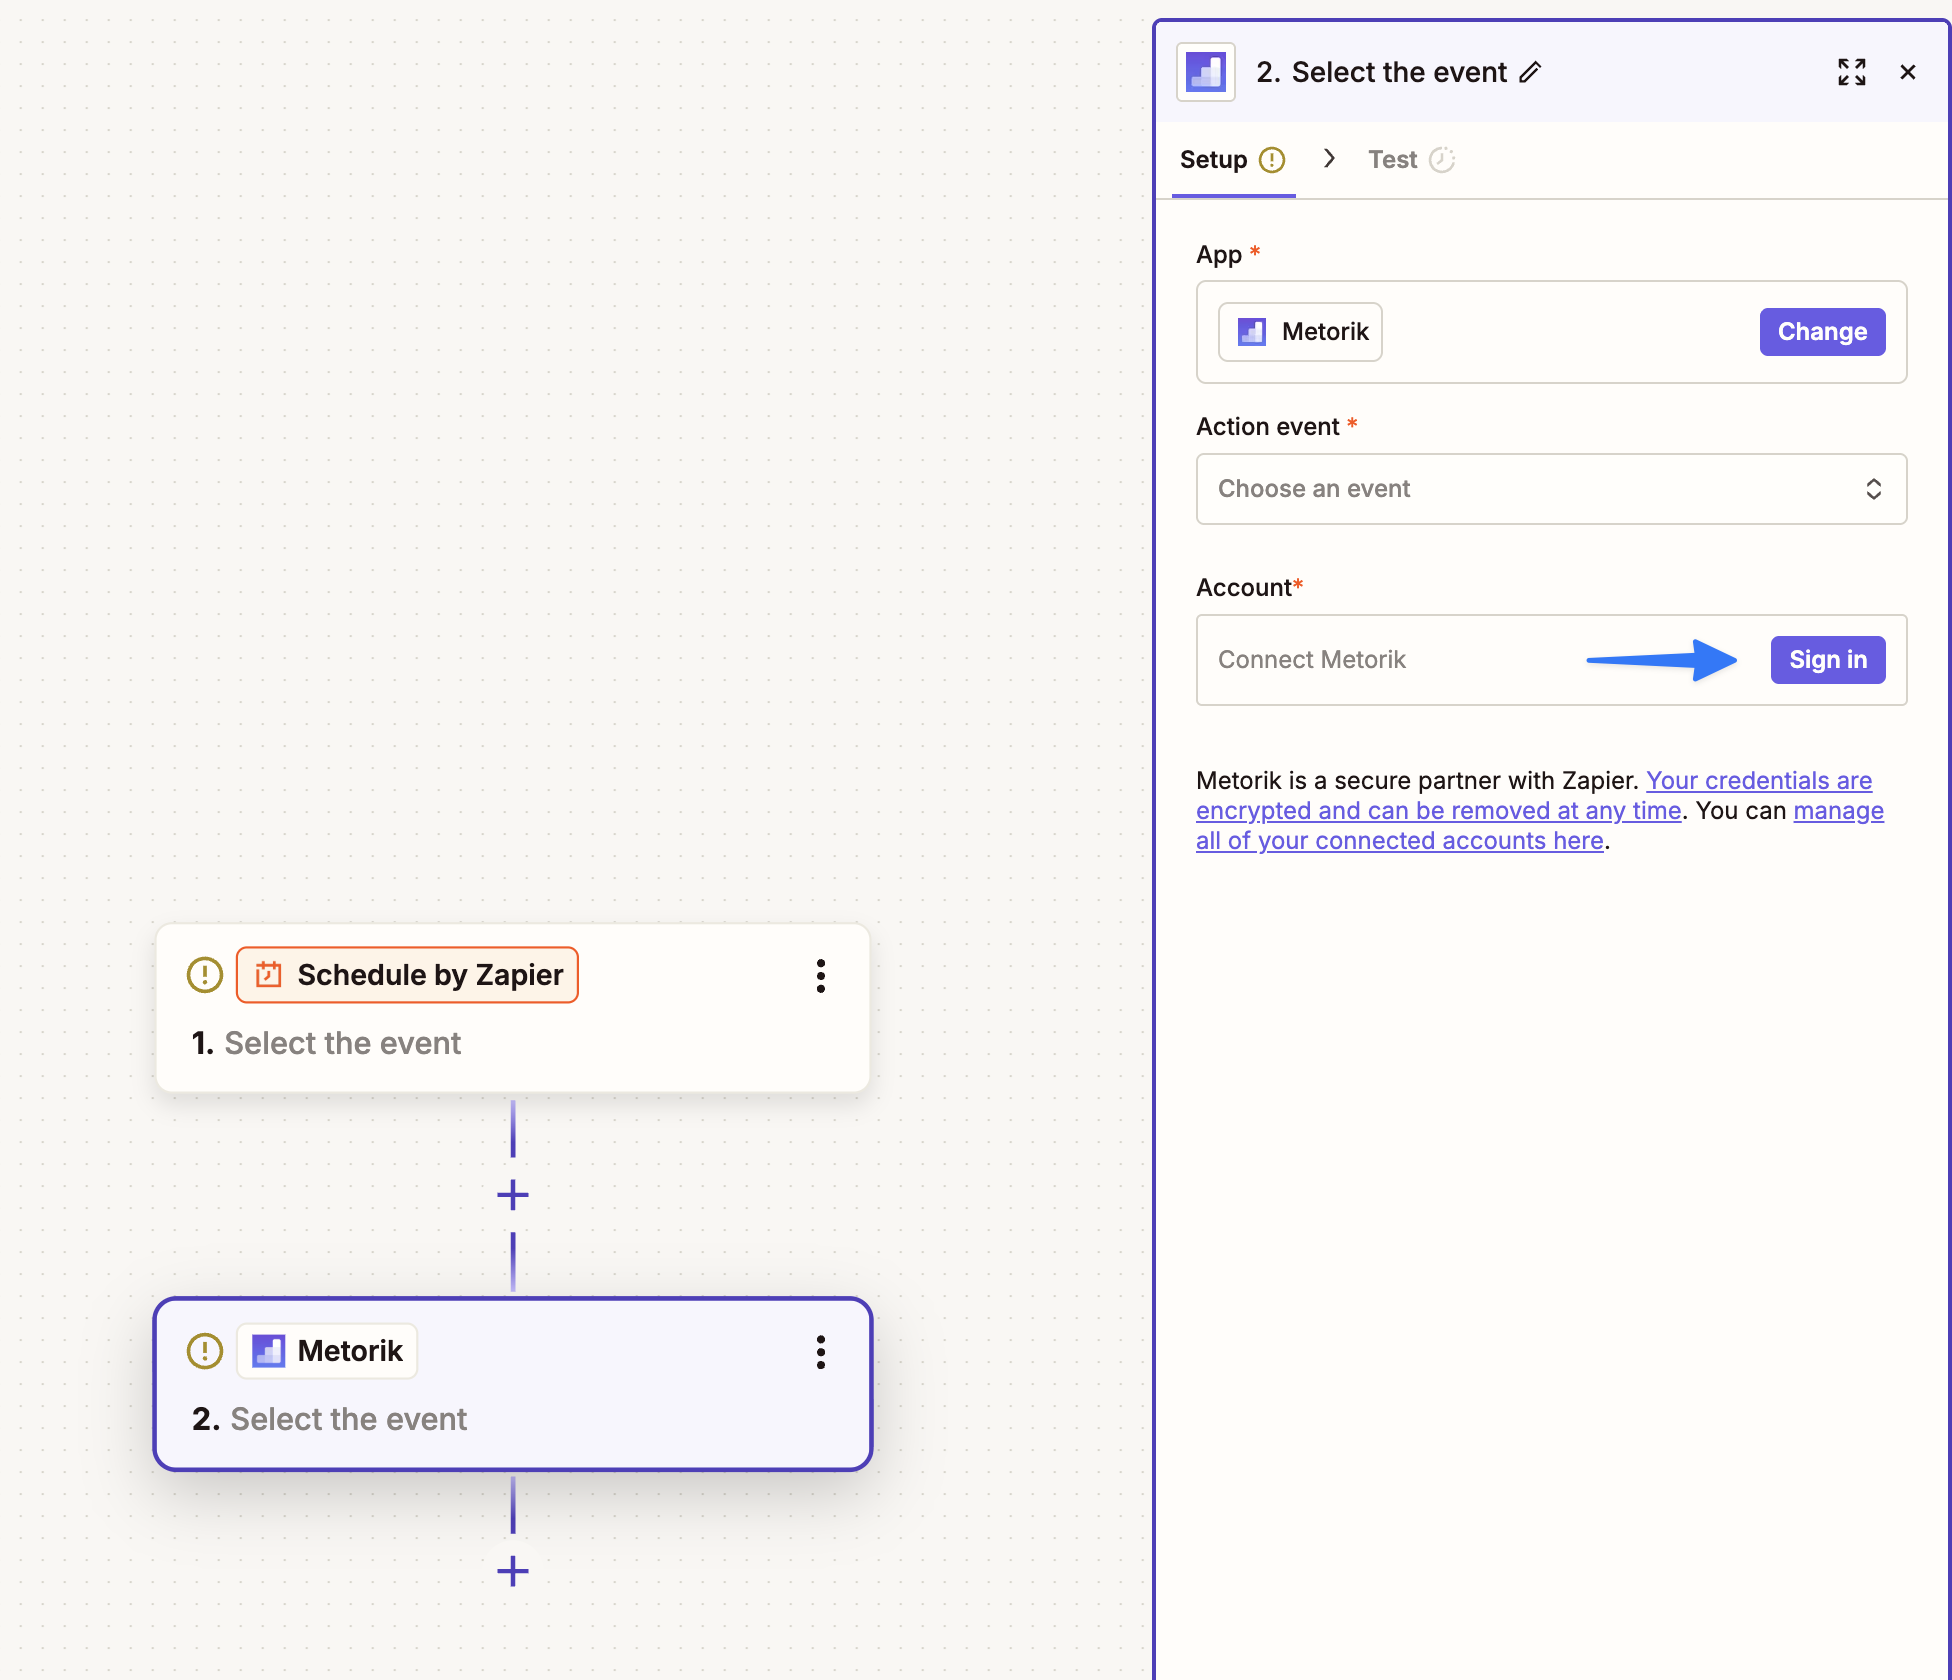Click warning icon on Schedule by Zapier step

coord(205,975)
